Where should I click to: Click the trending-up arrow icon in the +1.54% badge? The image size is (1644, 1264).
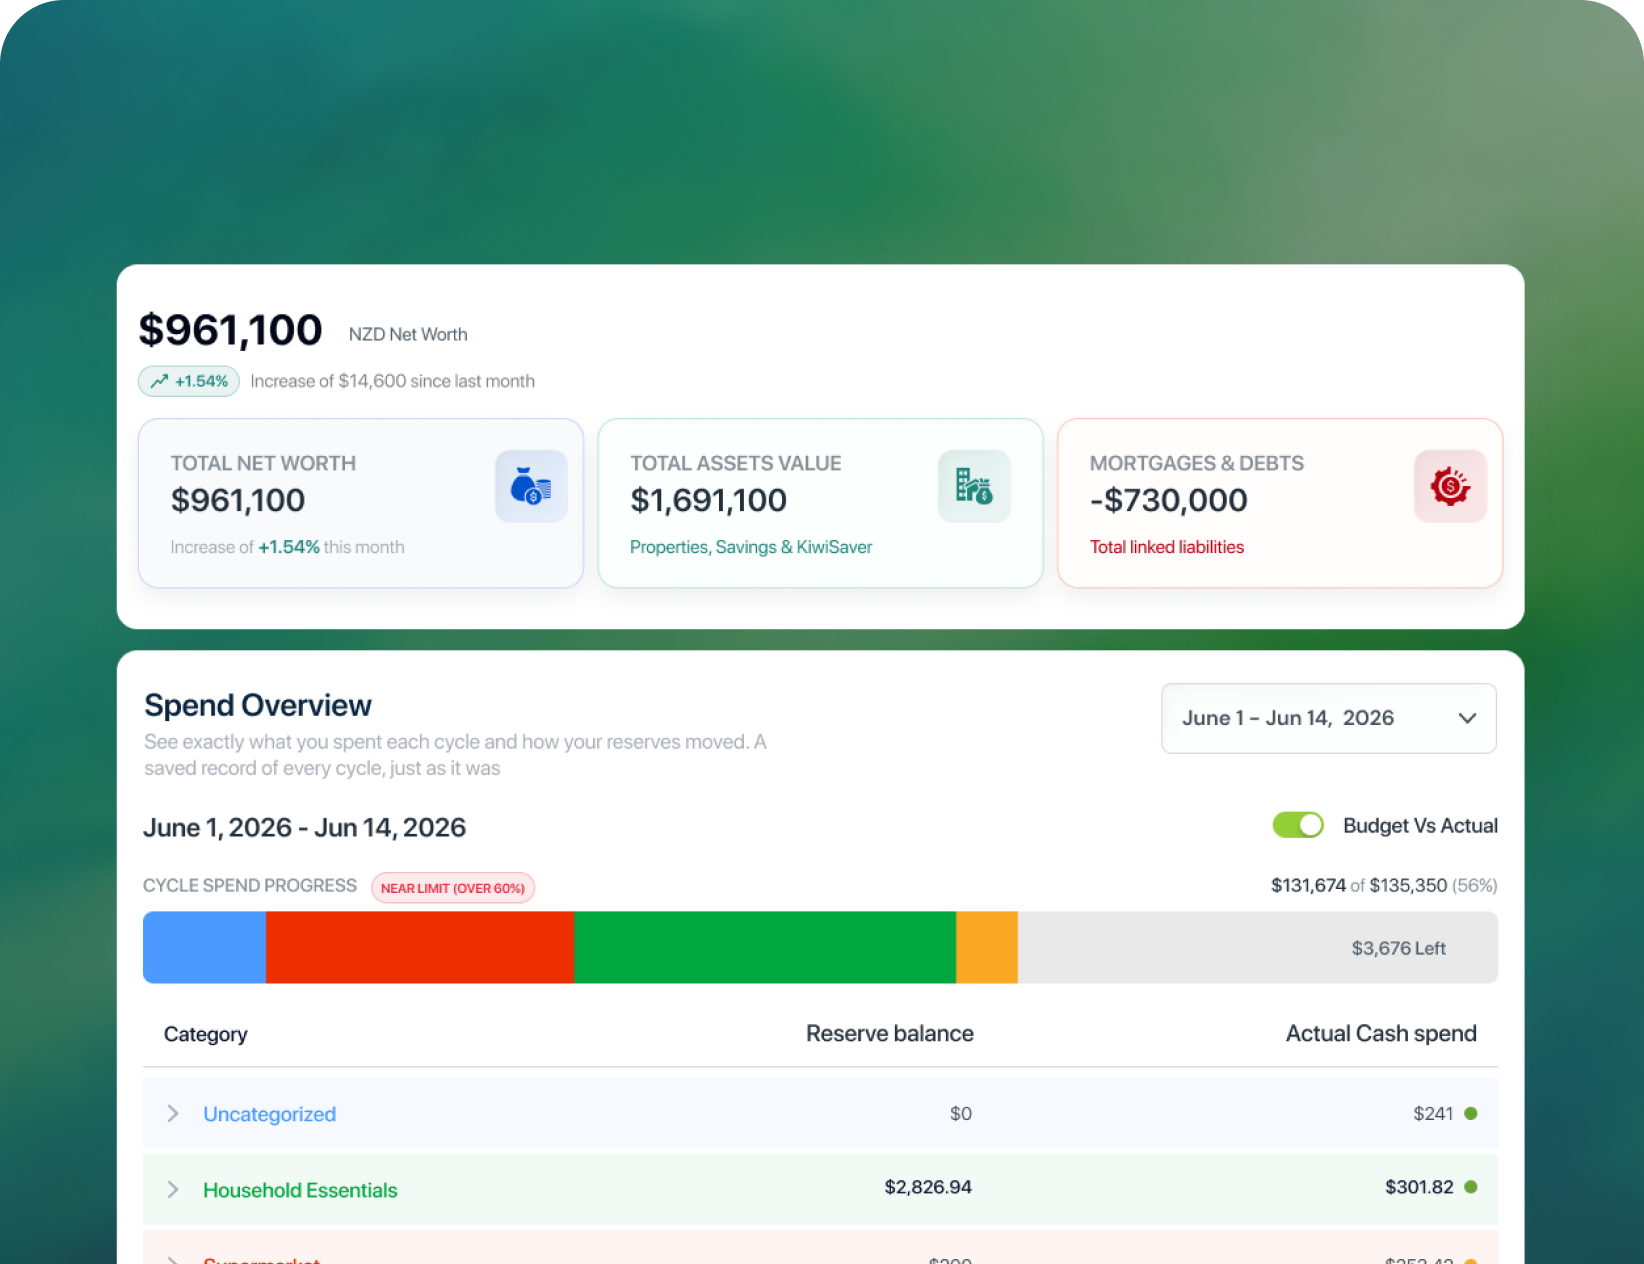(159, 381)
